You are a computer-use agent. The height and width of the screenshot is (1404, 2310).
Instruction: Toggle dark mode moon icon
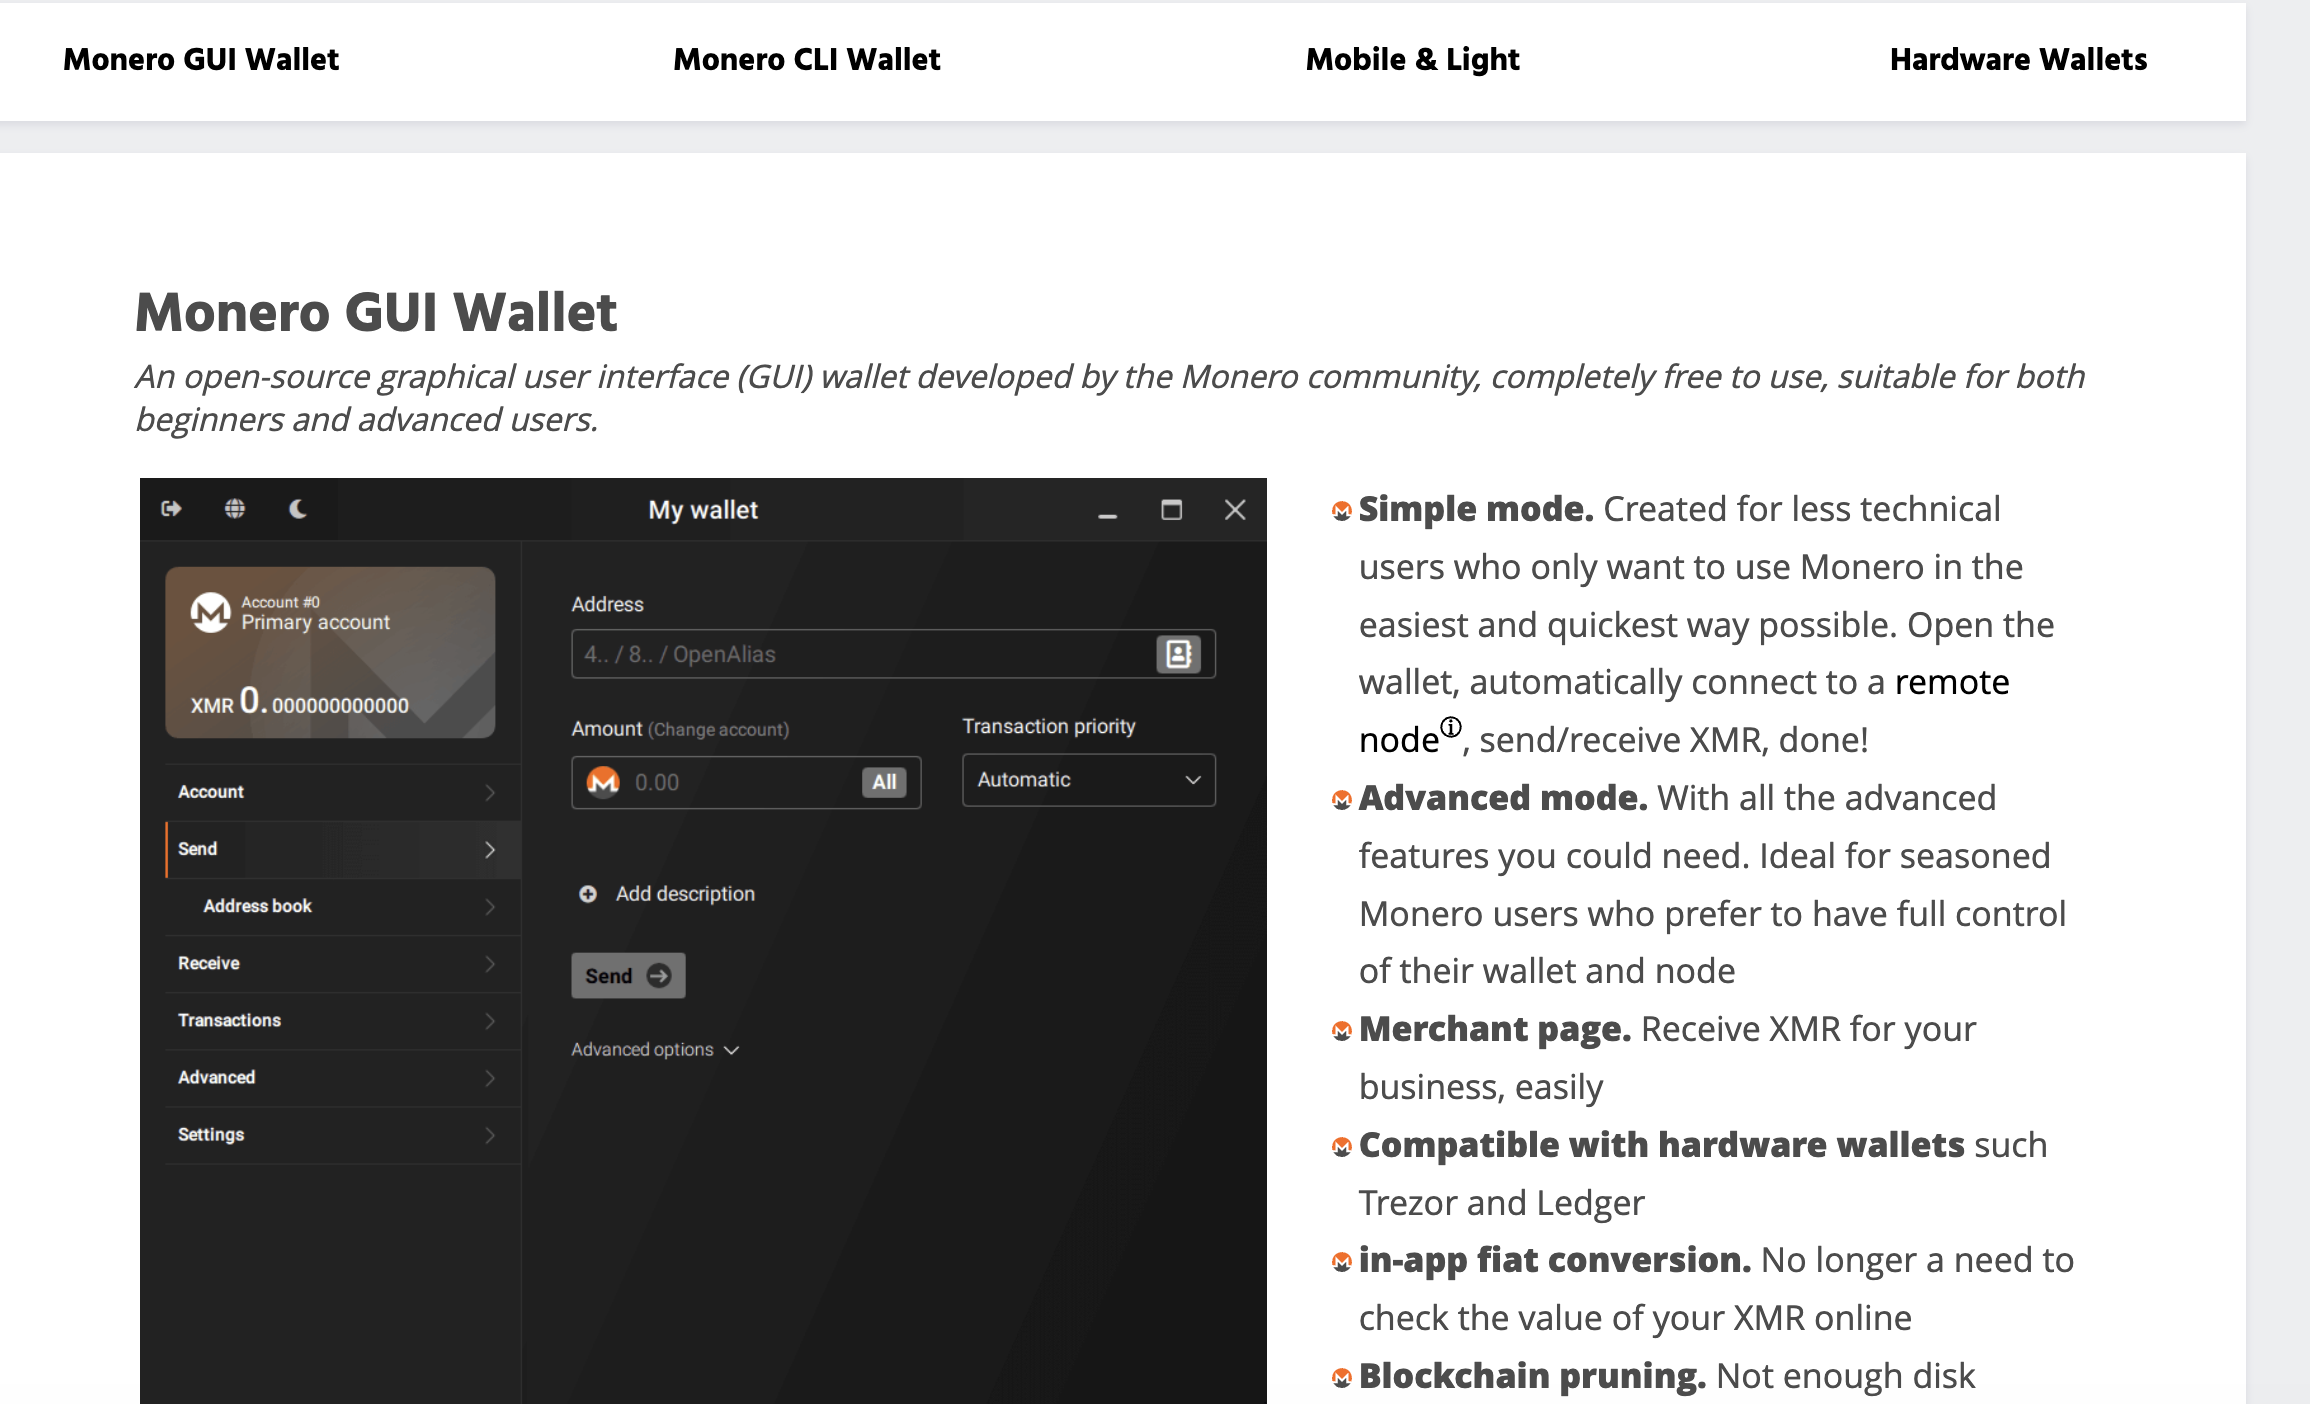coord(298,509)
